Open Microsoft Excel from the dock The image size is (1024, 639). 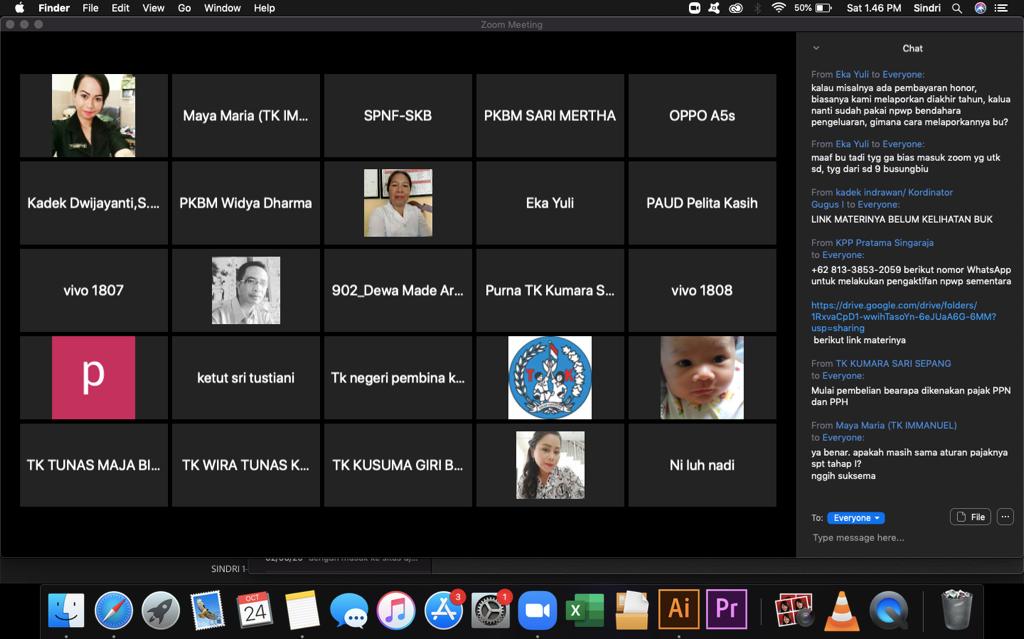coord(584,609)
